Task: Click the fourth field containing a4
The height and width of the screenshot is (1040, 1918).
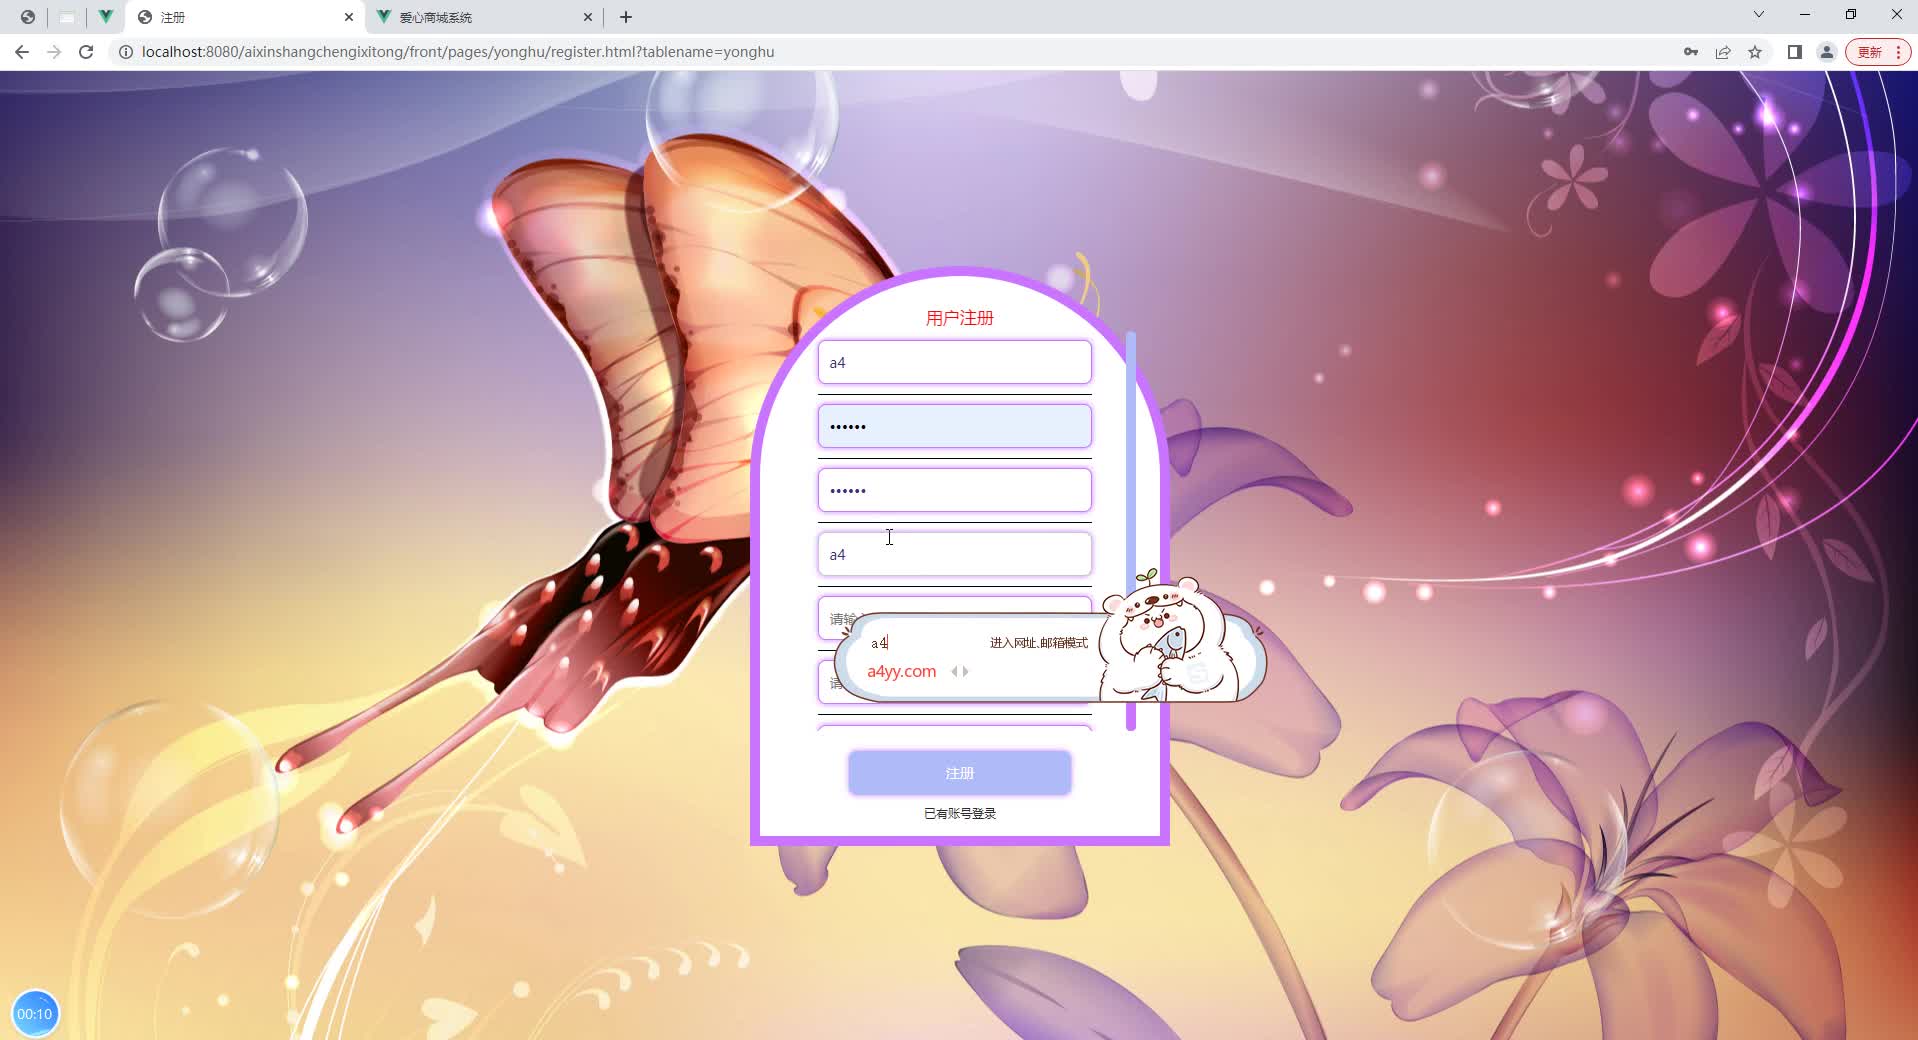Action: click(x=955, y=554)
